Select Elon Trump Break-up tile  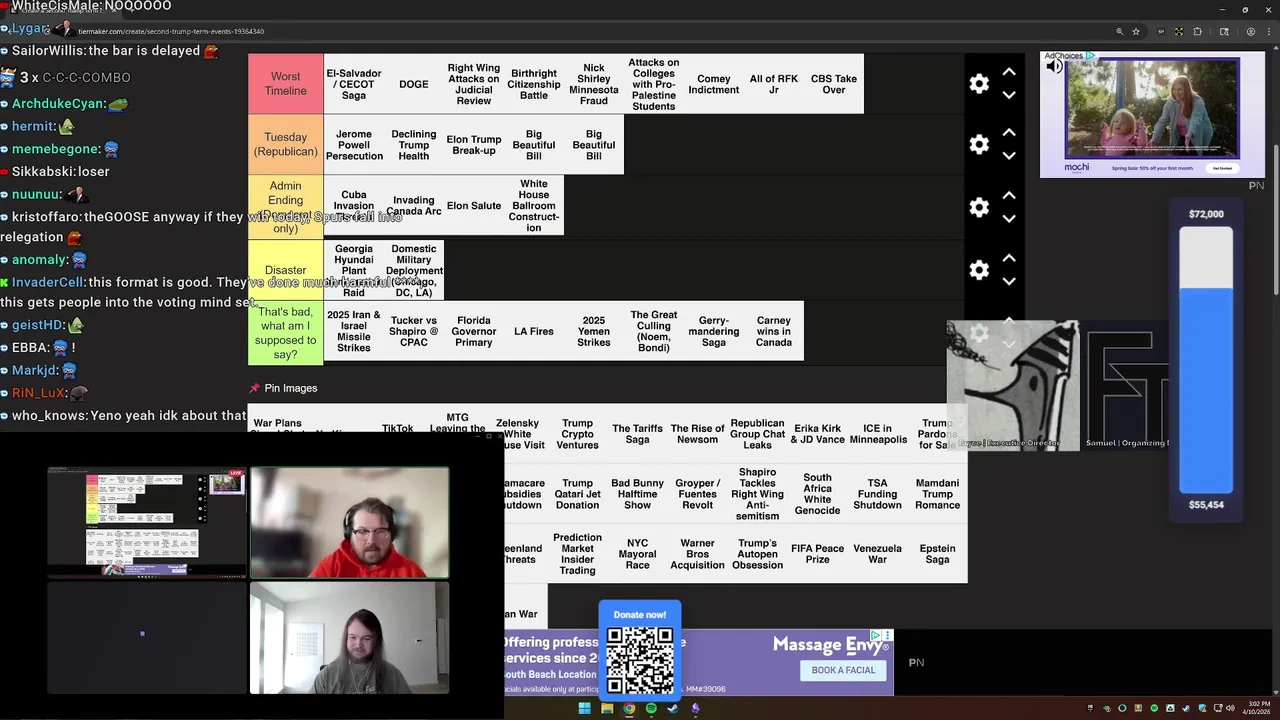point(474,145)
